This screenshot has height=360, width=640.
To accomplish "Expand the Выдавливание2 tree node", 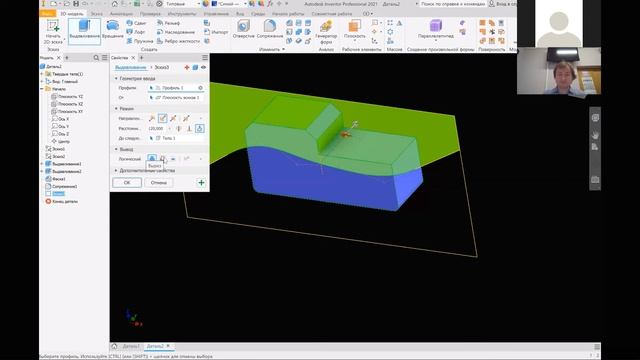I will (42, 171).
